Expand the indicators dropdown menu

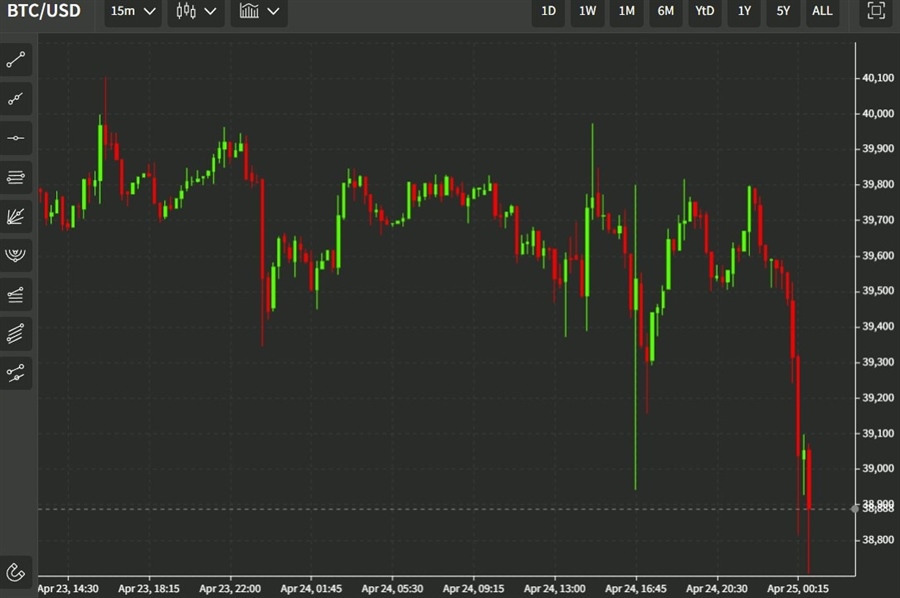[259, 11]
